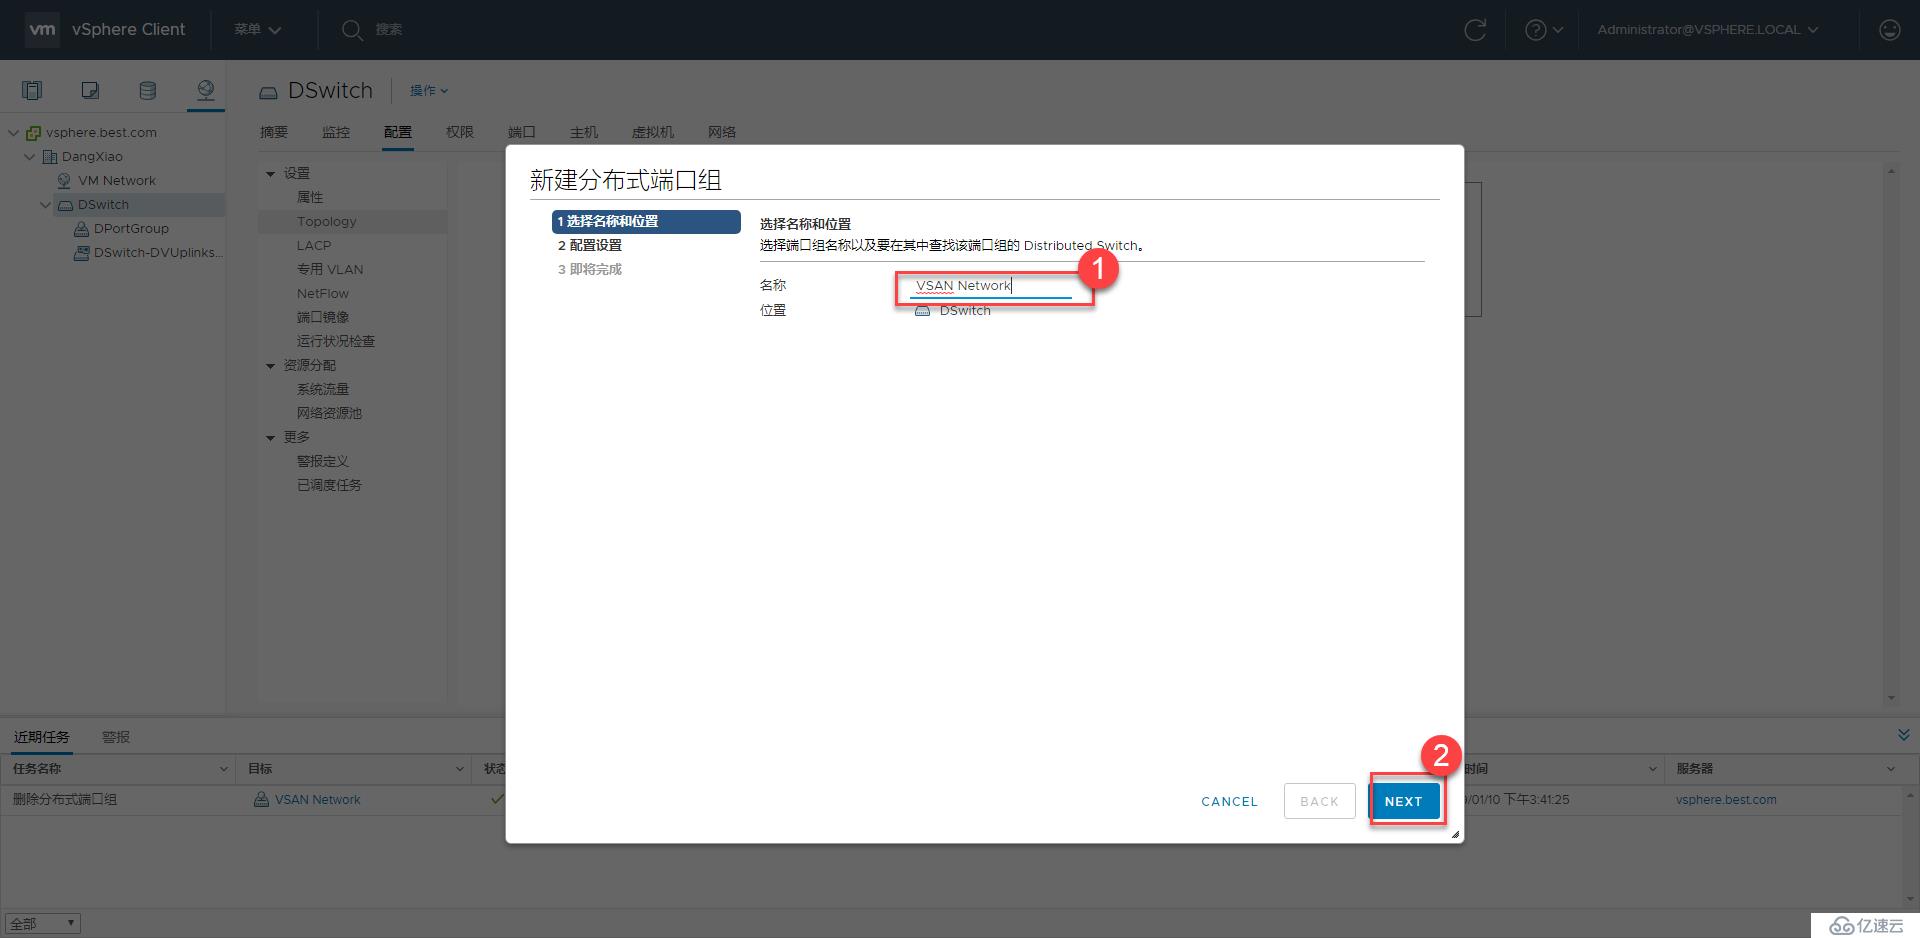
Task: Click the vm logo in header
Action: (42, 29)
